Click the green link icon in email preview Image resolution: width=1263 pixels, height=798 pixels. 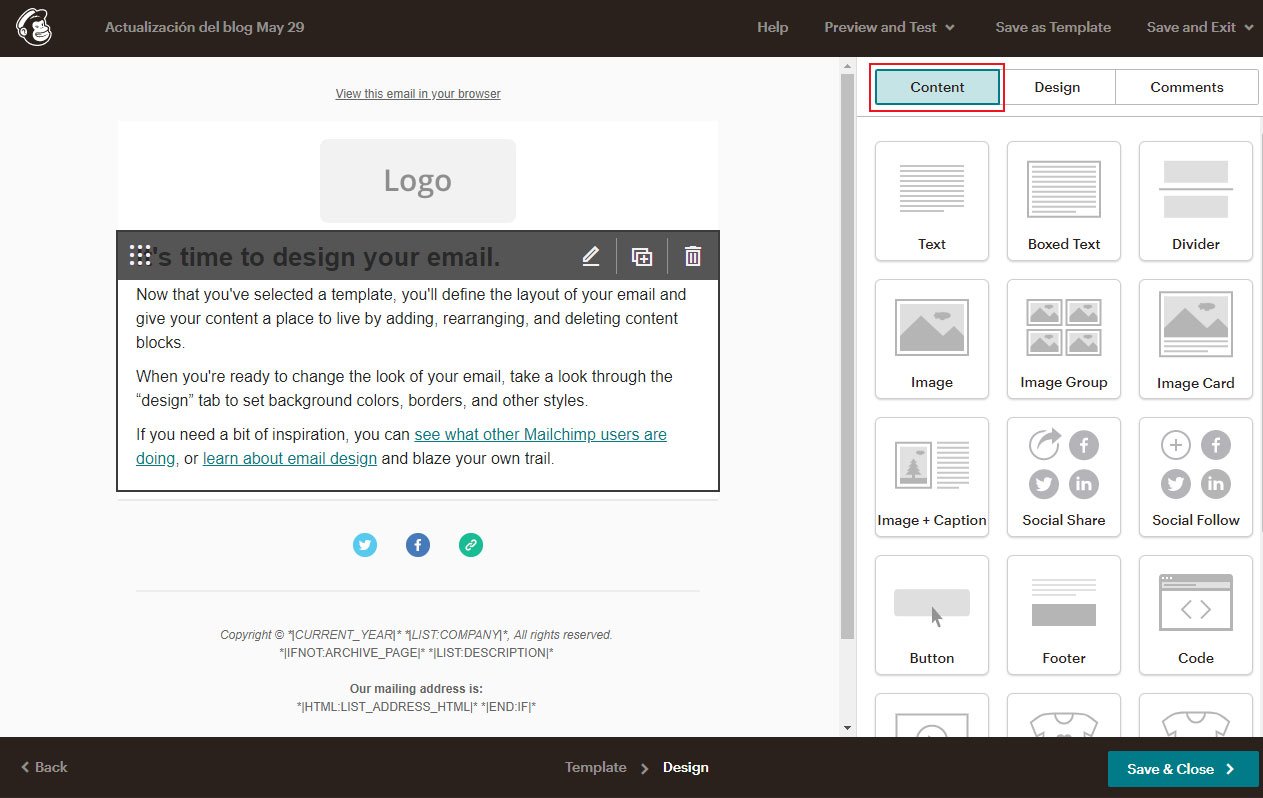coord(471,545)
